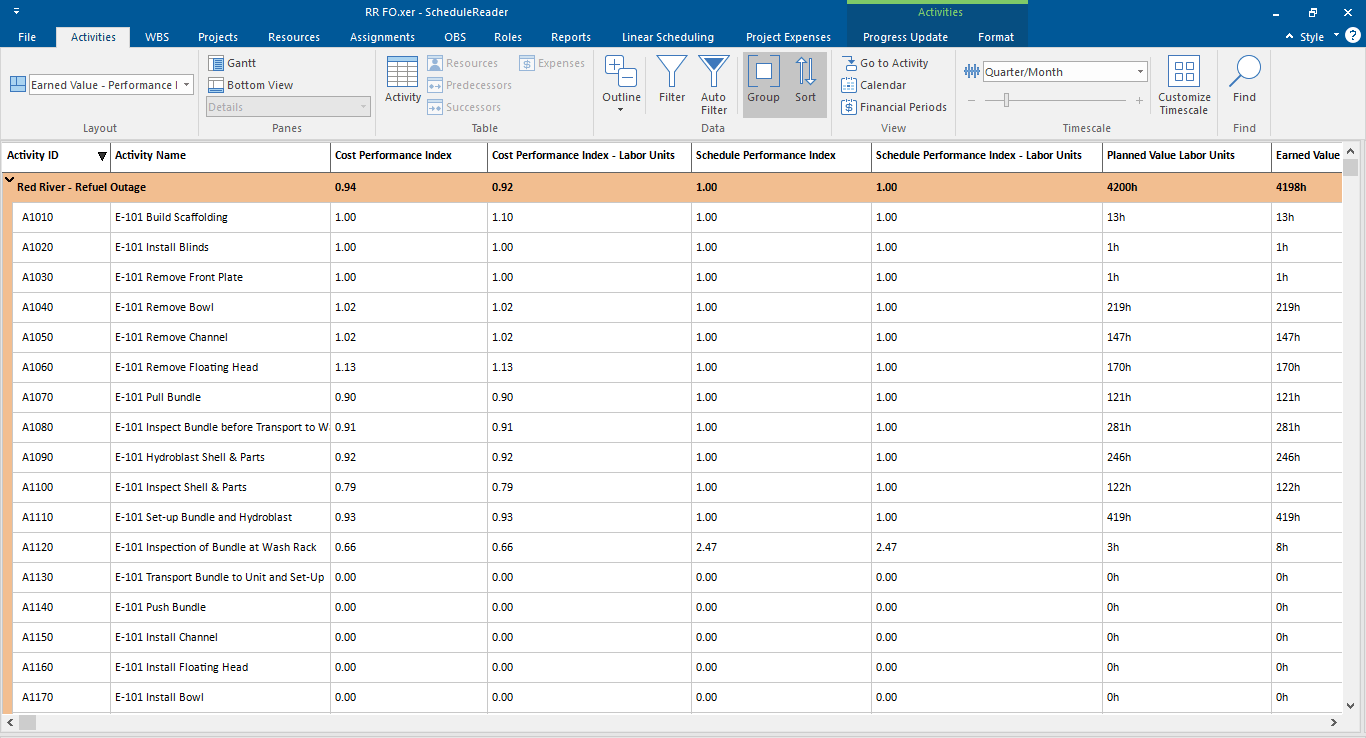Show the Predecessors table

pyautogui.click(x=469, y=85)
